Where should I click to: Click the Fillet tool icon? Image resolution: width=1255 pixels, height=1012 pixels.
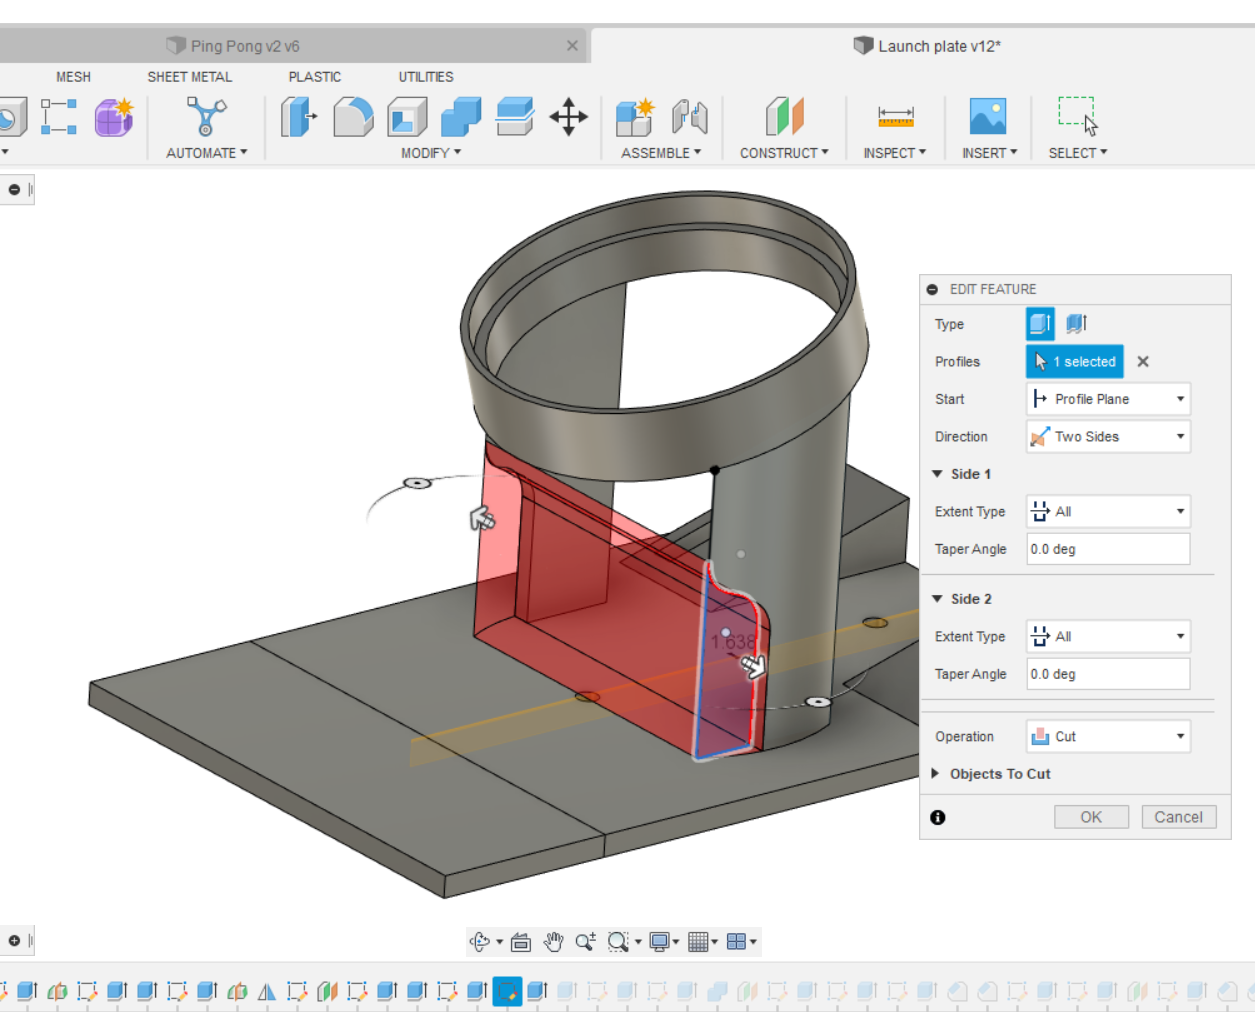(x=353, y=117)
